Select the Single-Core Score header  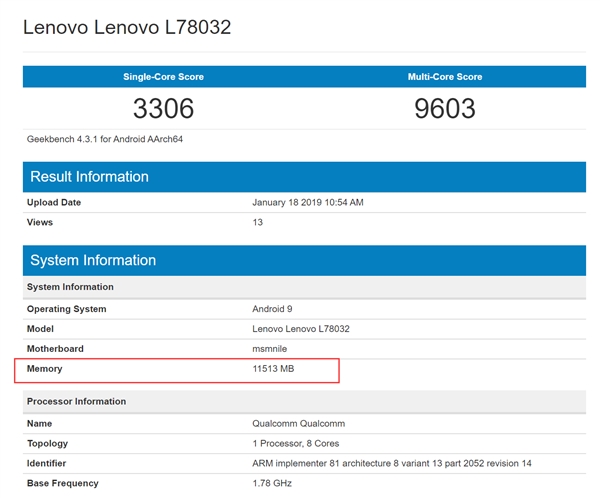[x=163, y=77]
